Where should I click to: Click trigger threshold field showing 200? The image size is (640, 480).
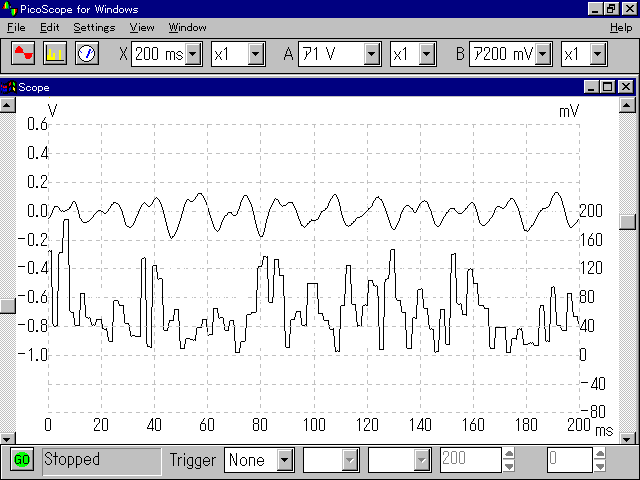(x=471, y=460)
